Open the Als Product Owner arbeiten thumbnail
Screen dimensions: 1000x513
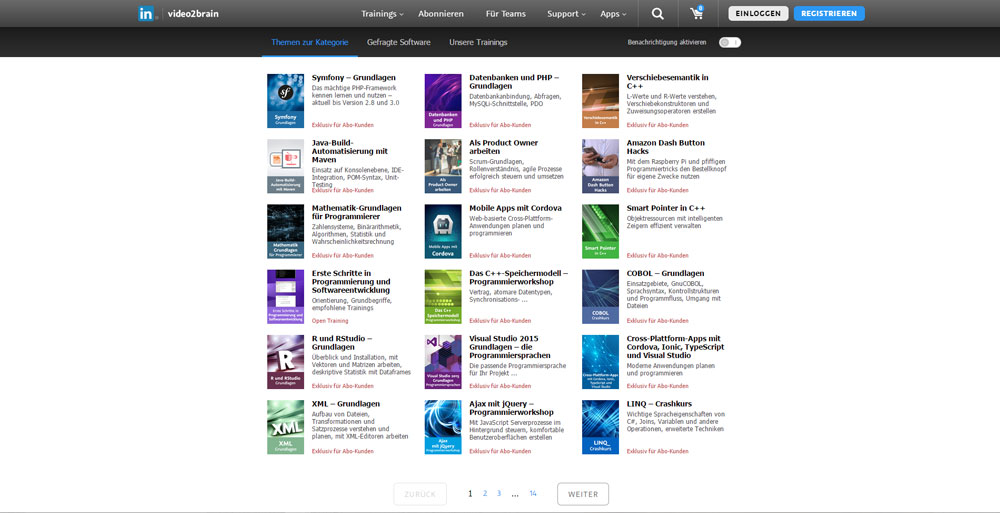coord(443,166)
